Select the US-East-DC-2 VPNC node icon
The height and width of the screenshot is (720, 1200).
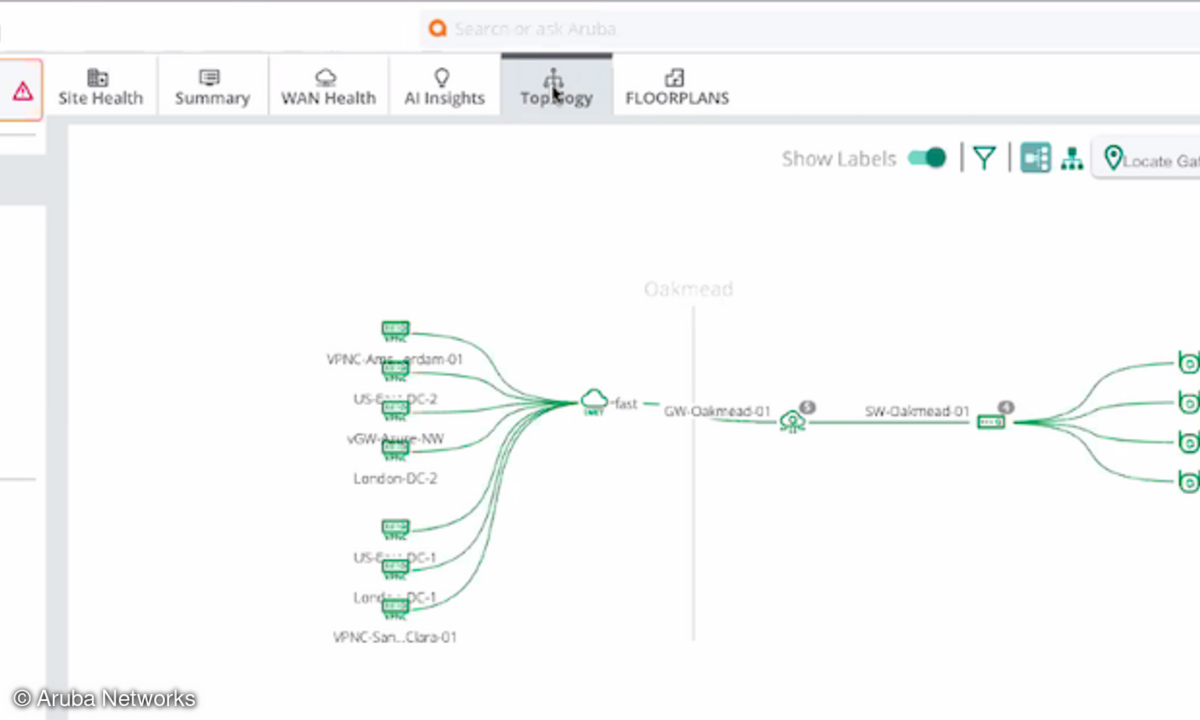coord(395,371)
